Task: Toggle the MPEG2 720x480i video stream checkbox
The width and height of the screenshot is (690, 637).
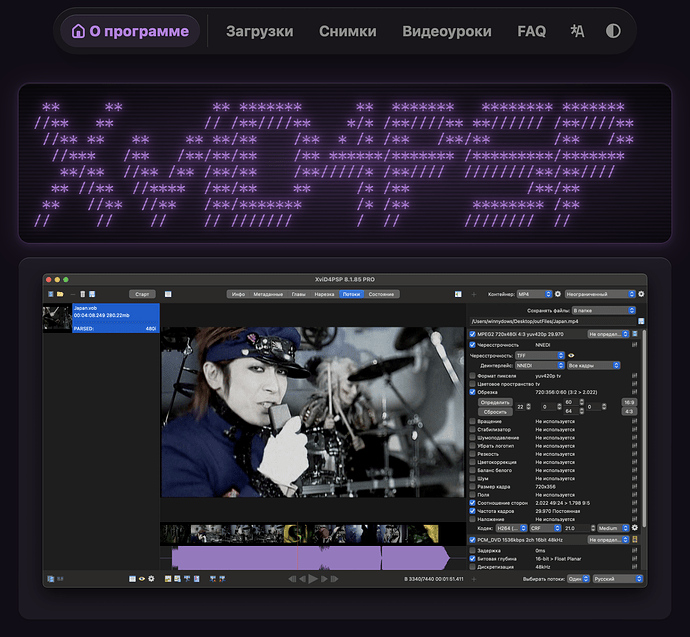Action: coord(473,334)
